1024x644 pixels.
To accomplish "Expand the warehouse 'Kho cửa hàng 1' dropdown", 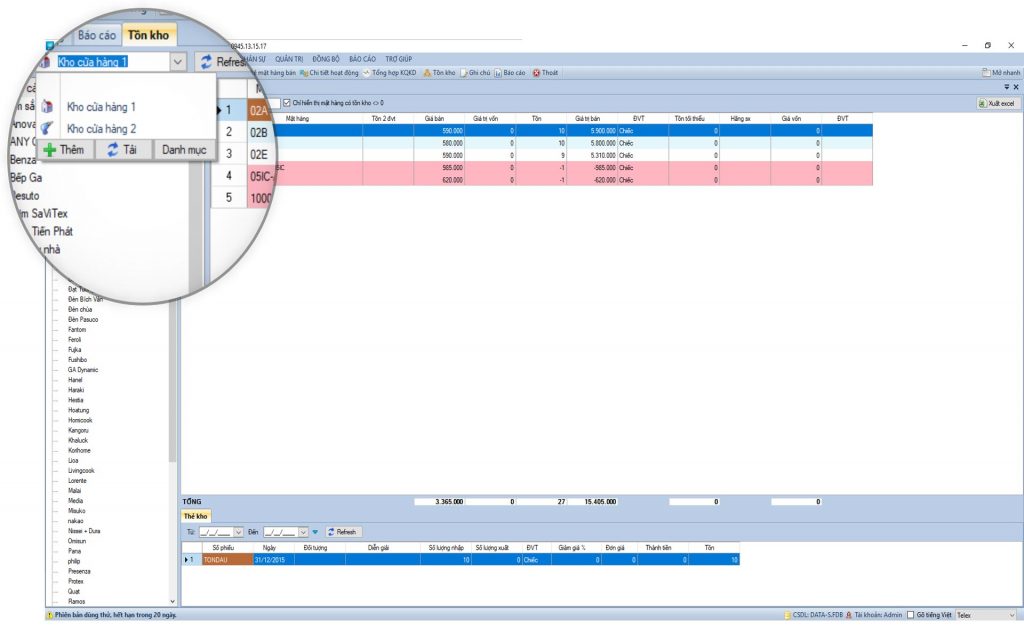I will coord(177,62).
